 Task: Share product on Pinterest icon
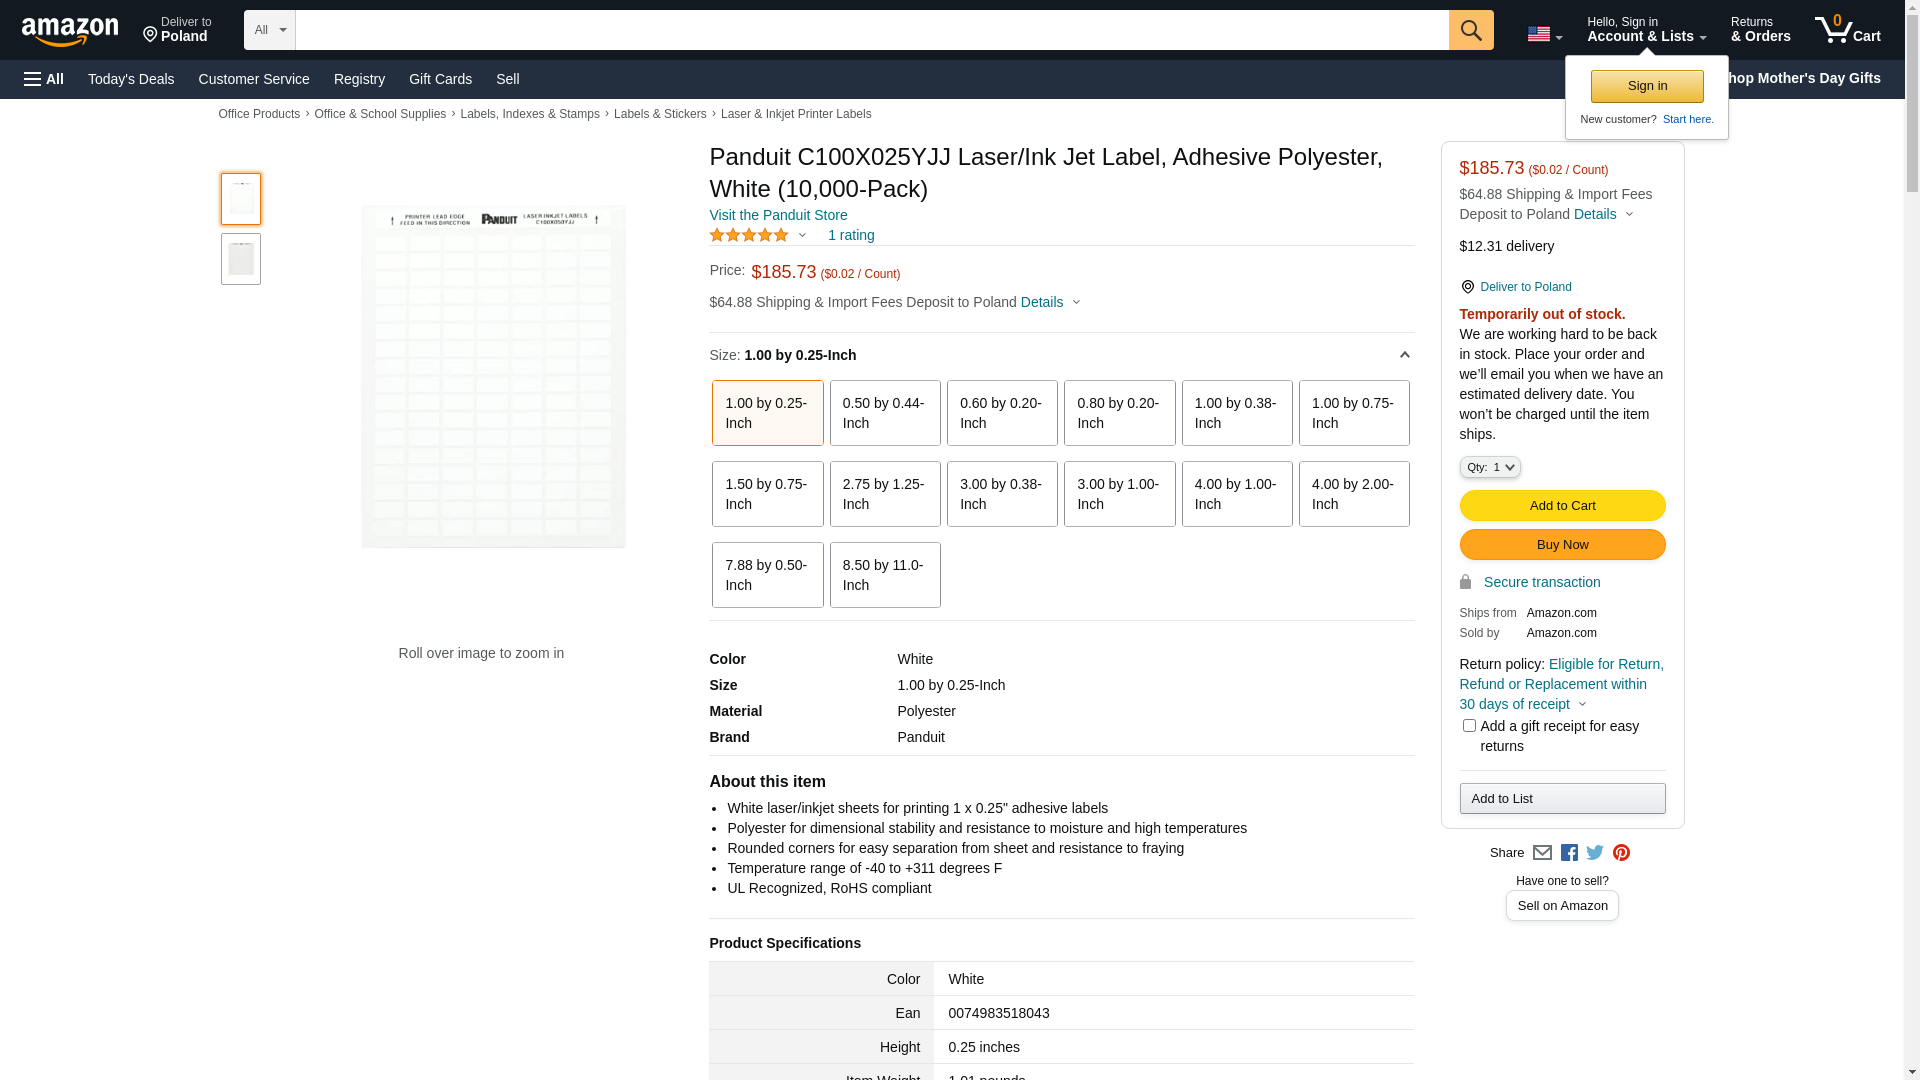coord(1621,853)
